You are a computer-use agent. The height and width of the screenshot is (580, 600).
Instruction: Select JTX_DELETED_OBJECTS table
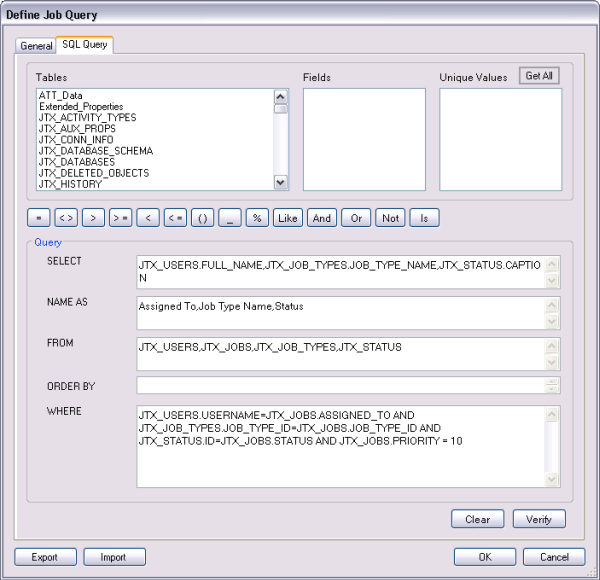94,173
